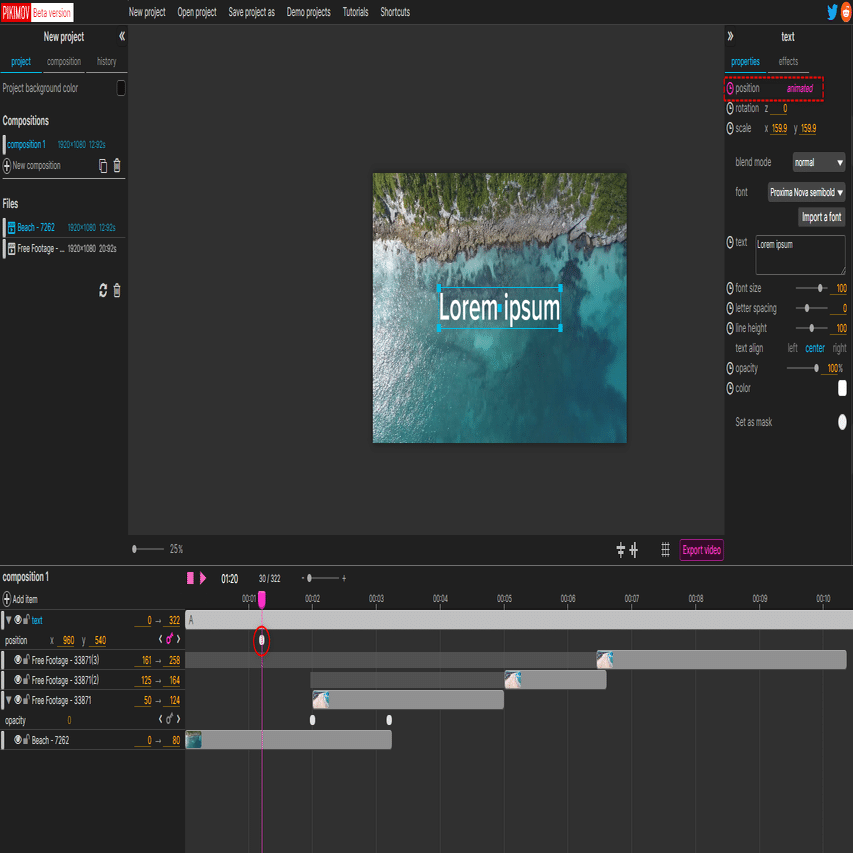
Task: Collapse Free Footage - 33871 layer triangle
Action: click(x=8, y=700)
